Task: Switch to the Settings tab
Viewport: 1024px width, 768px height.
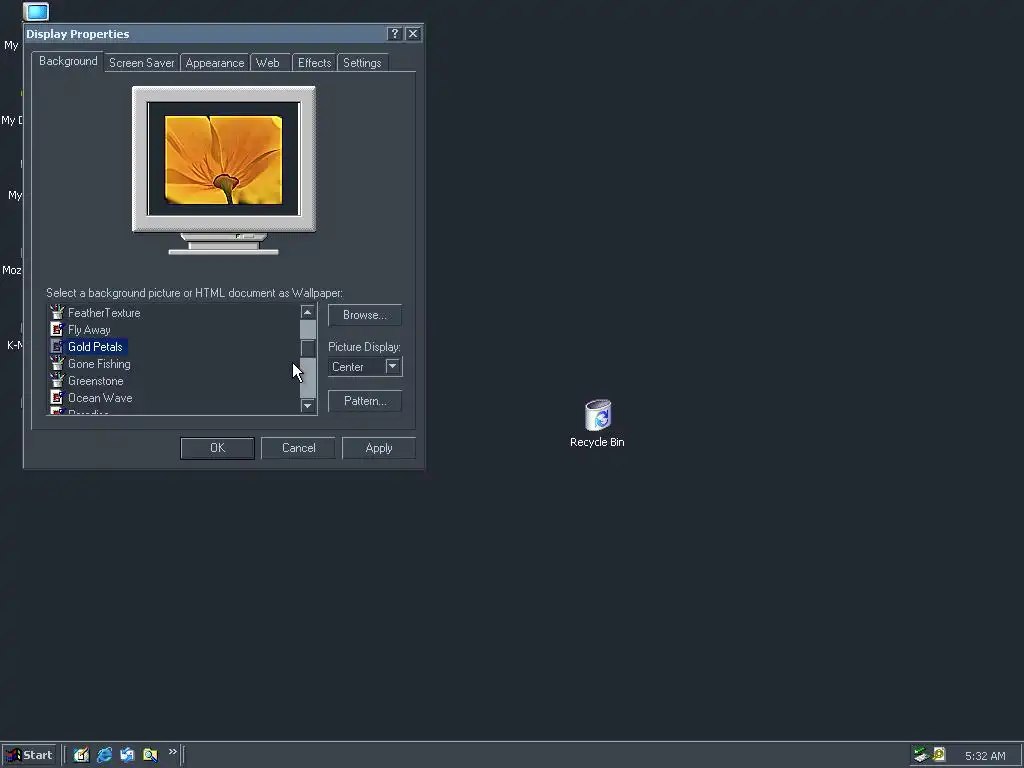Action: pos(362,63)
